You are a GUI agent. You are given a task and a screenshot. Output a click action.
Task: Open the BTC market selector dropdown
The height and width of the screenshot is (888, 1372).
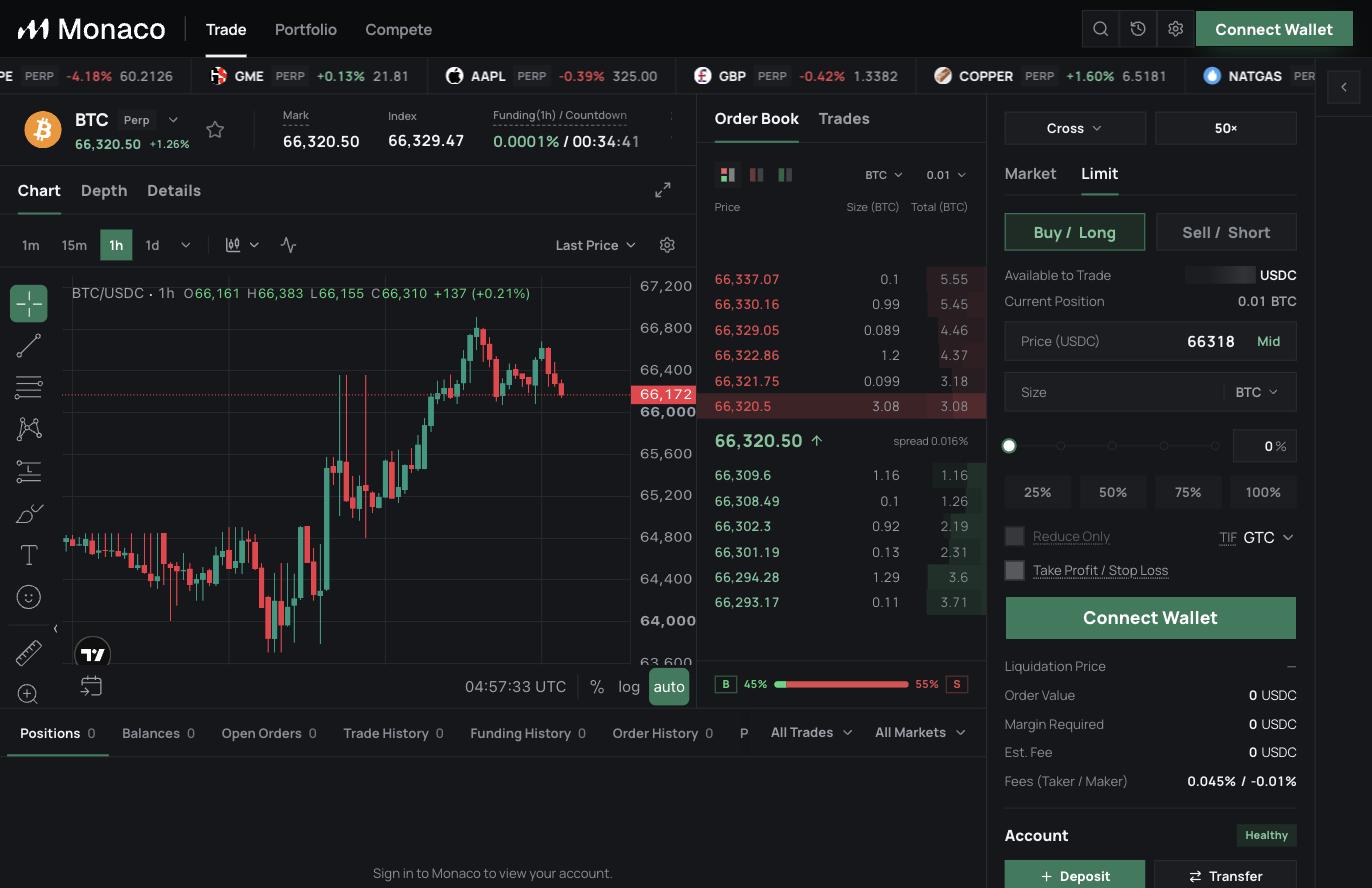point(173,120)
